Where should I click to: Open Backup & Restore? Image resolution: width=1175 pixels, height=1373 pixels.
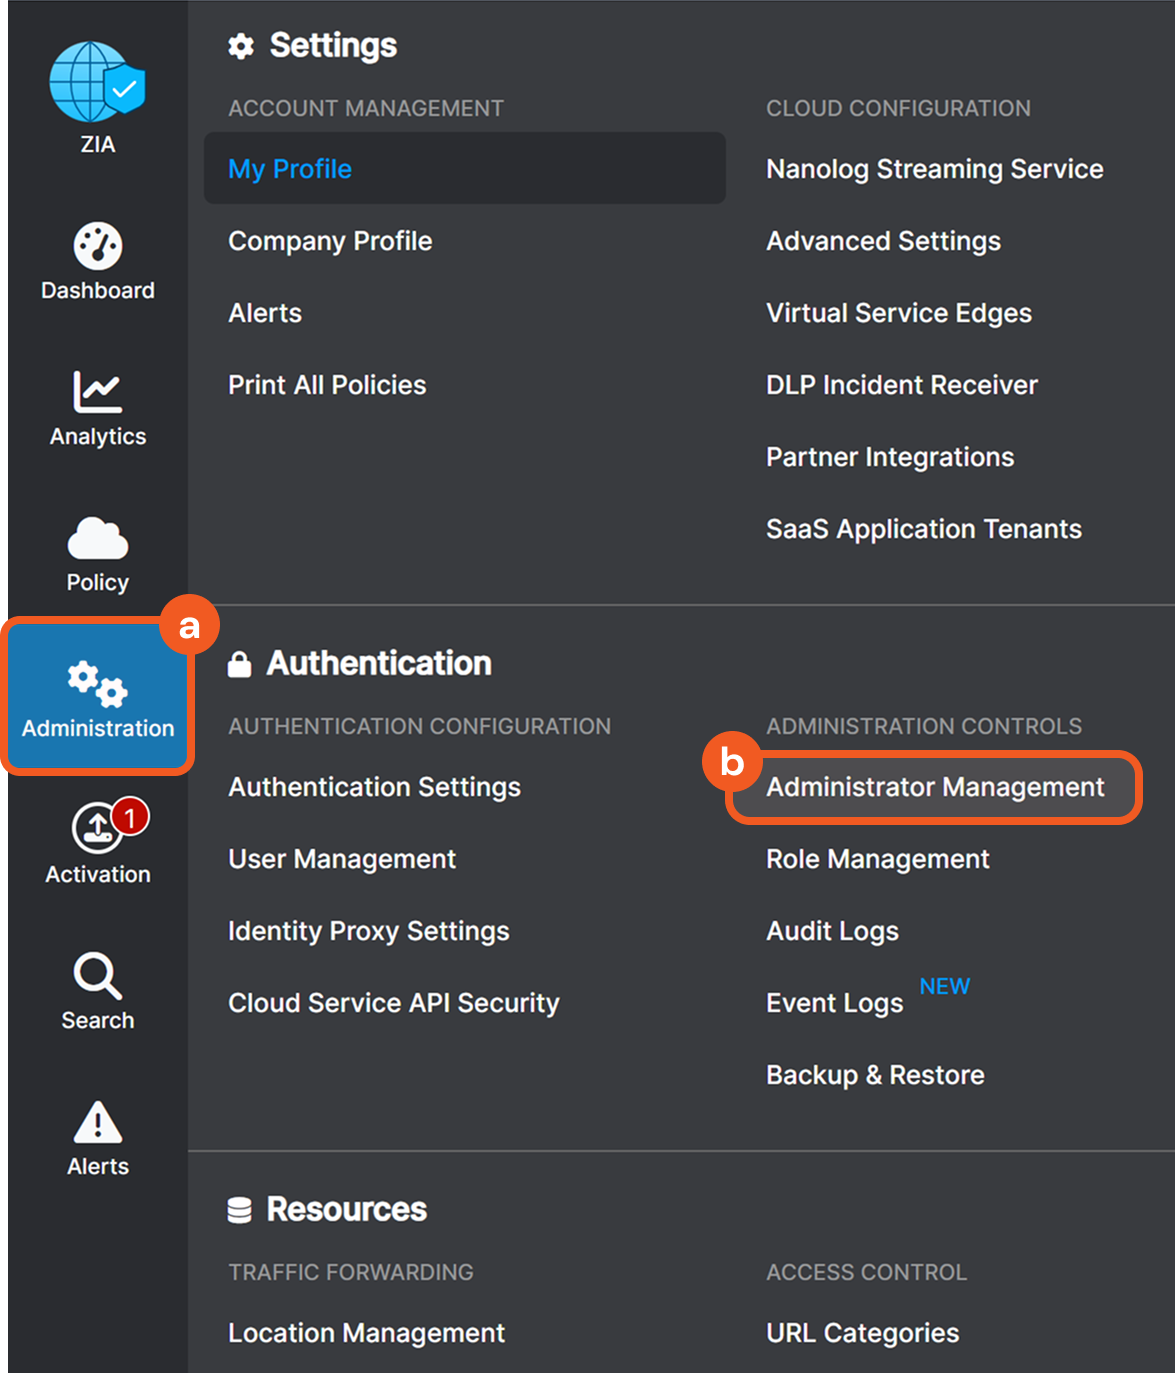875,1075
